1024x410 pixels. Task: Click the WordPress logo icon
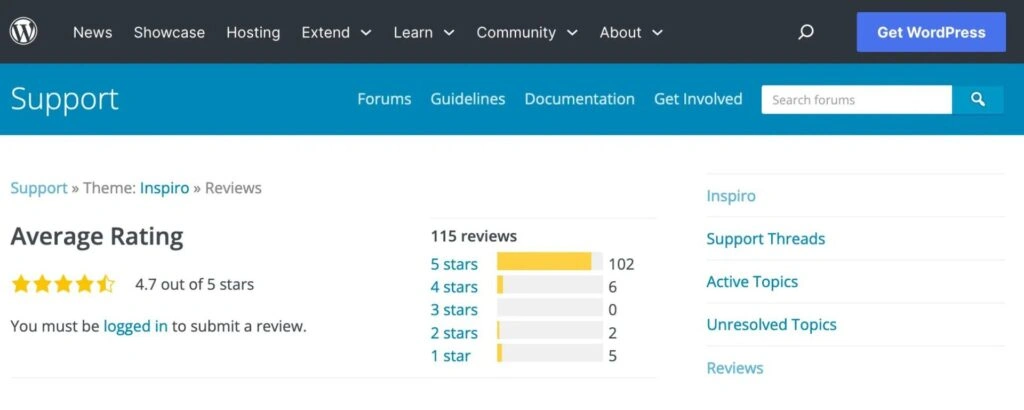23,32
